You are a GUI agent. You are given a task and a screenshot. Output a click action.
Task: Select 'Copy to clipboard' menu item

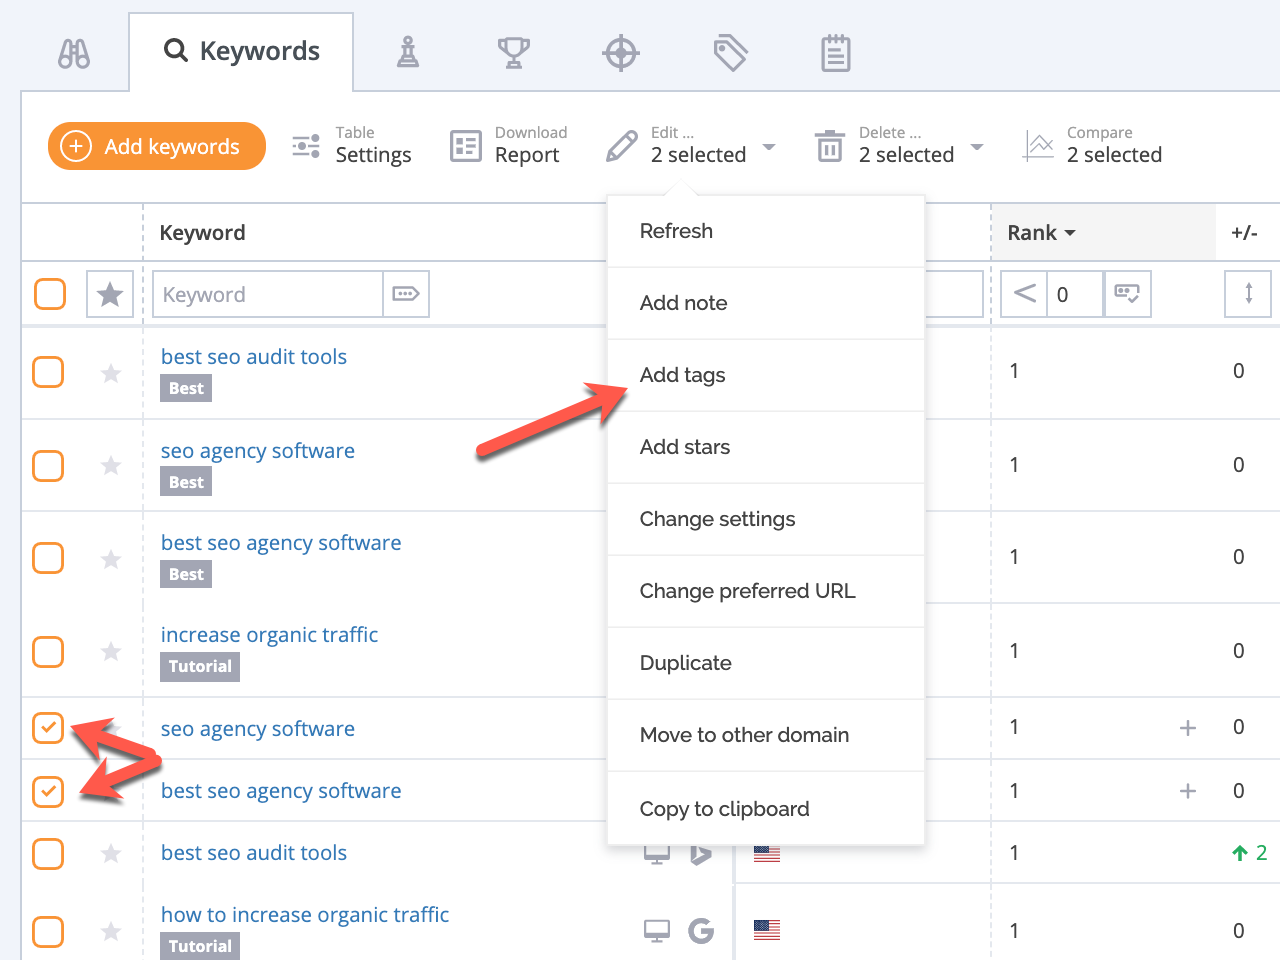point(724,809)
